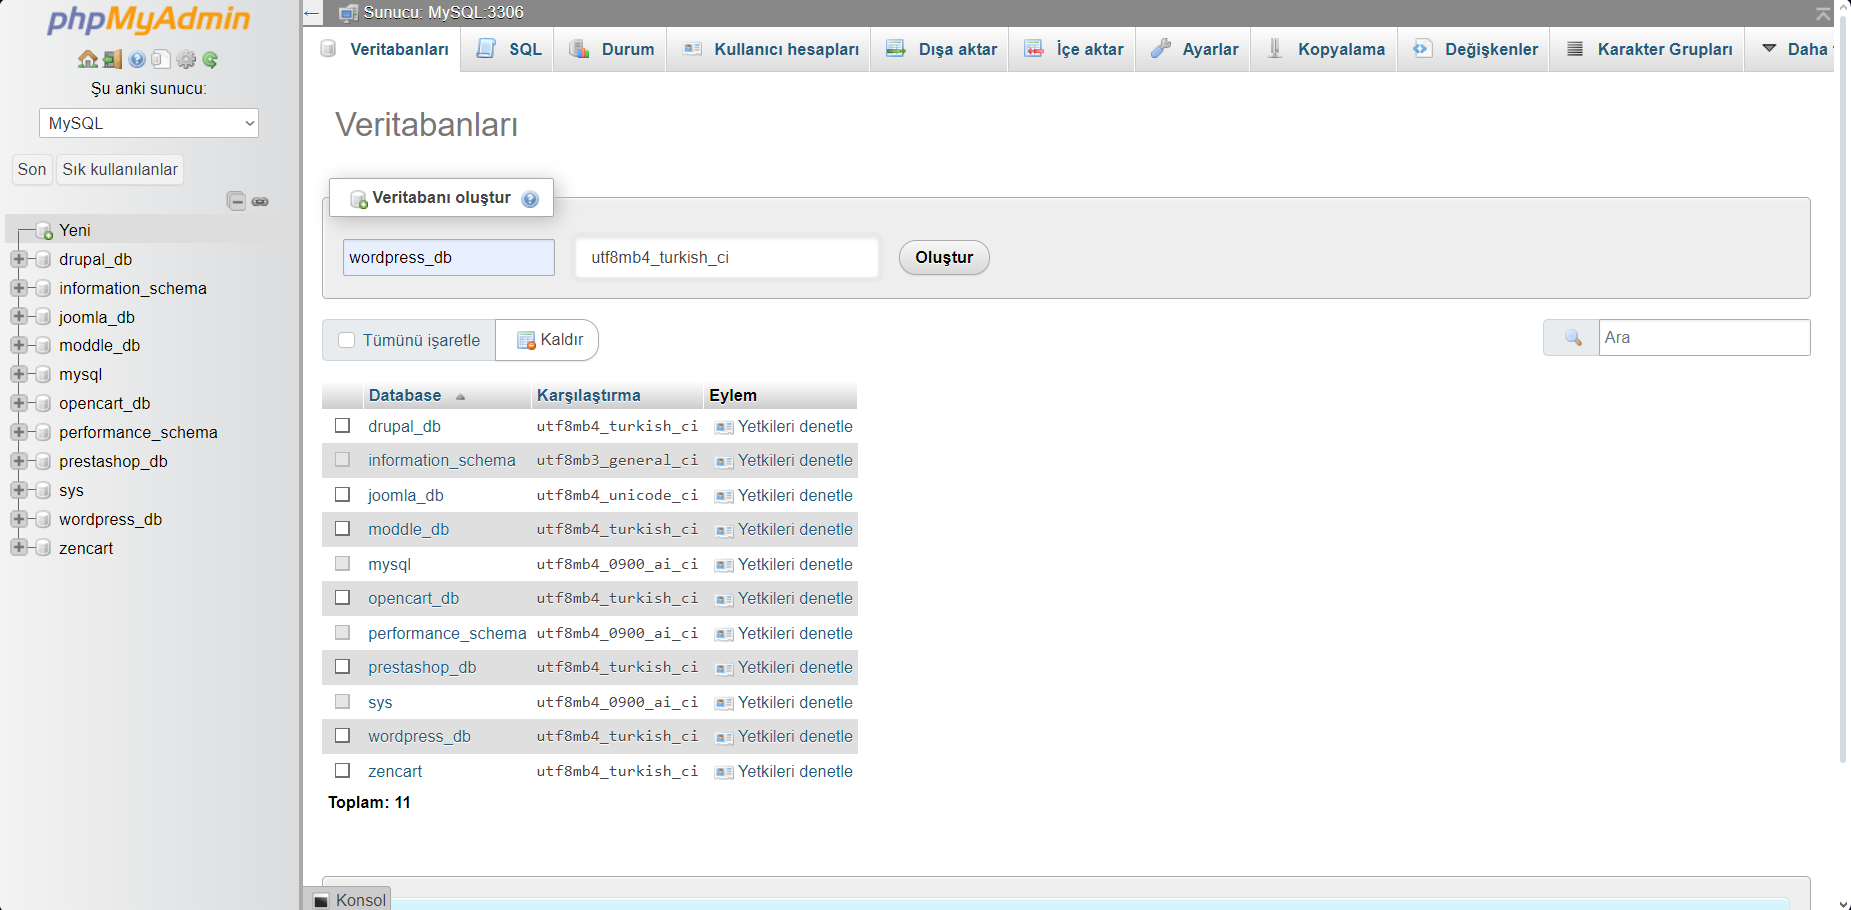Check the Tümünü işaretle checkbox
The image size is (1851, 910).
347,340
